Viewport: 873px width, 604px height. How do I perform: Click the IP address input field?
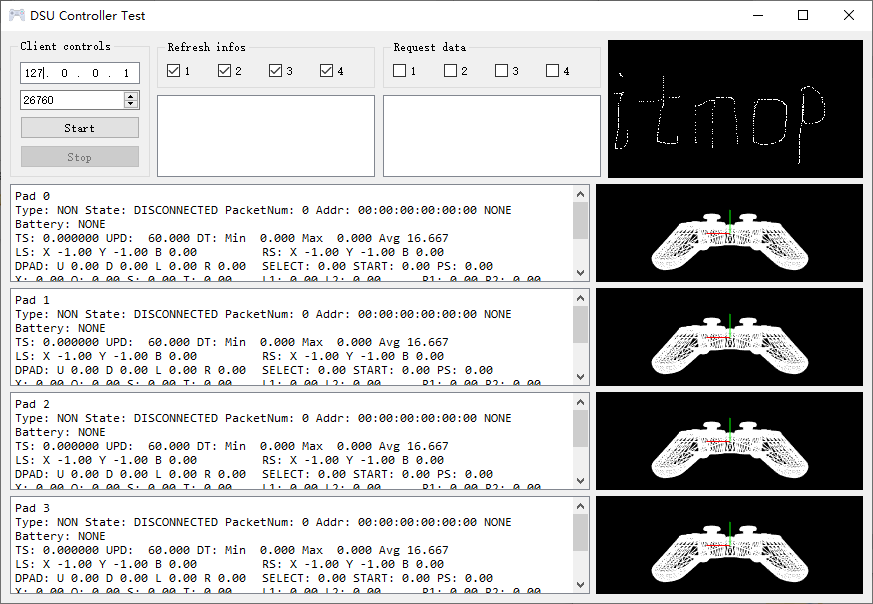tap(80, 73)
